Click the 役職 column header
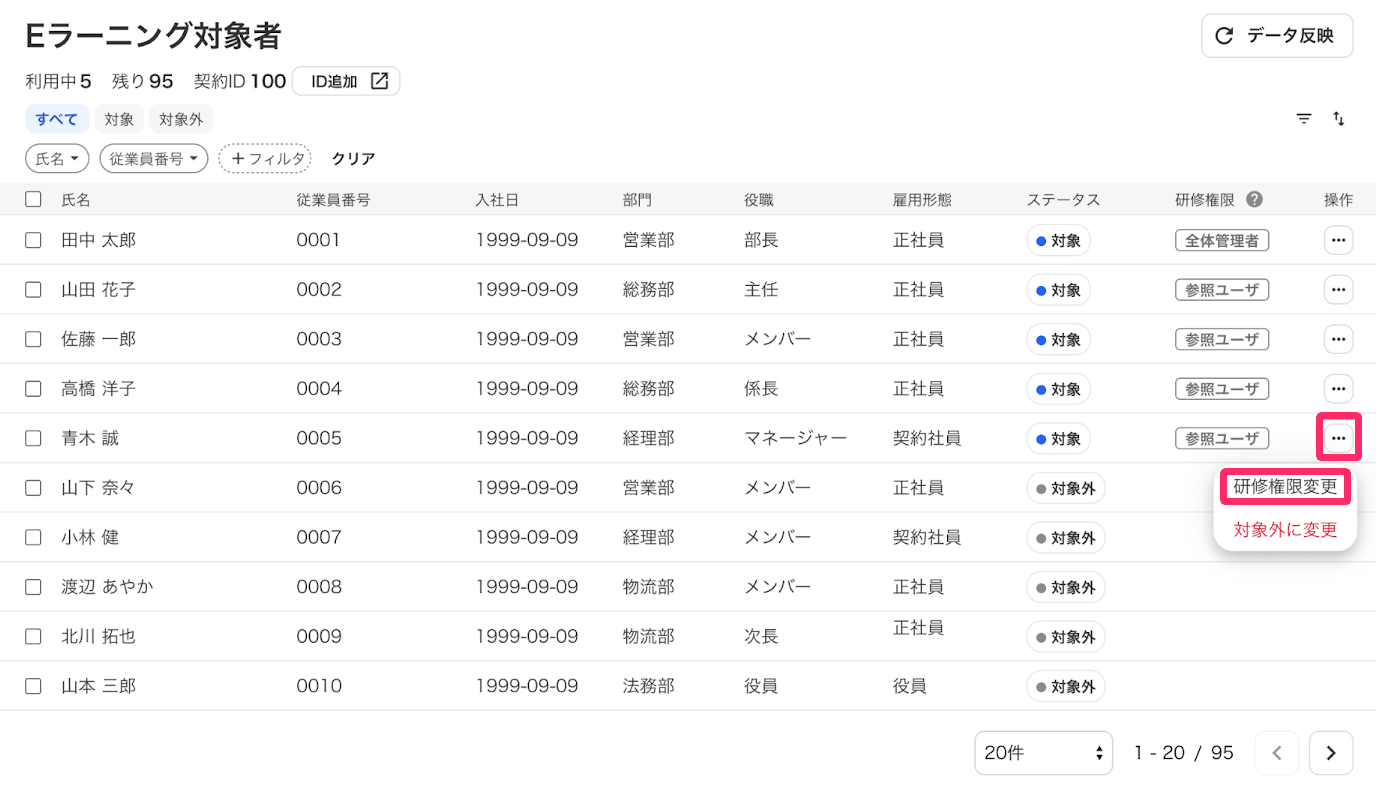1376x796 pixels. [759, 199]
